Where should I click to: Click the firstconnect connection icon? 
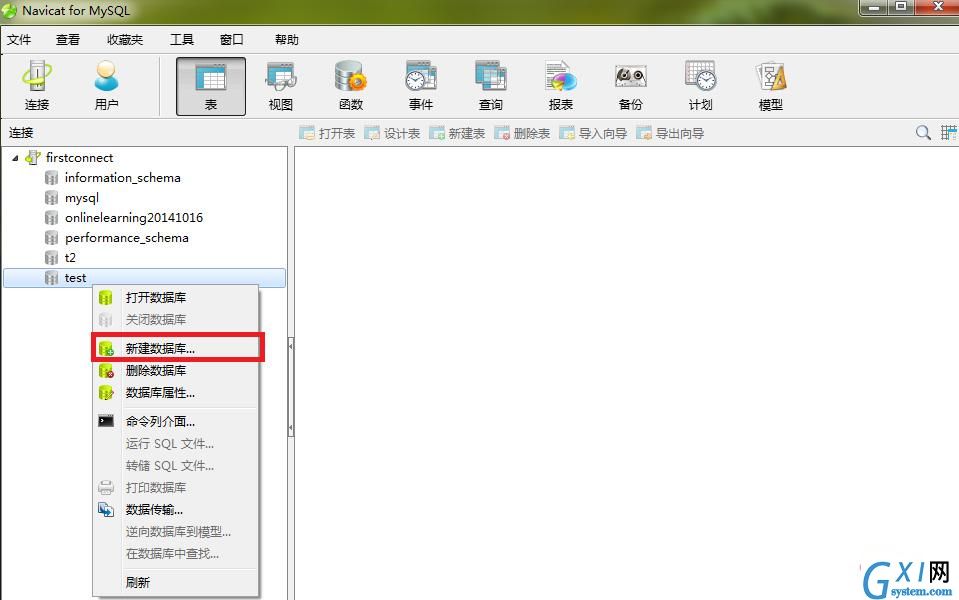[x=32, y=158]
